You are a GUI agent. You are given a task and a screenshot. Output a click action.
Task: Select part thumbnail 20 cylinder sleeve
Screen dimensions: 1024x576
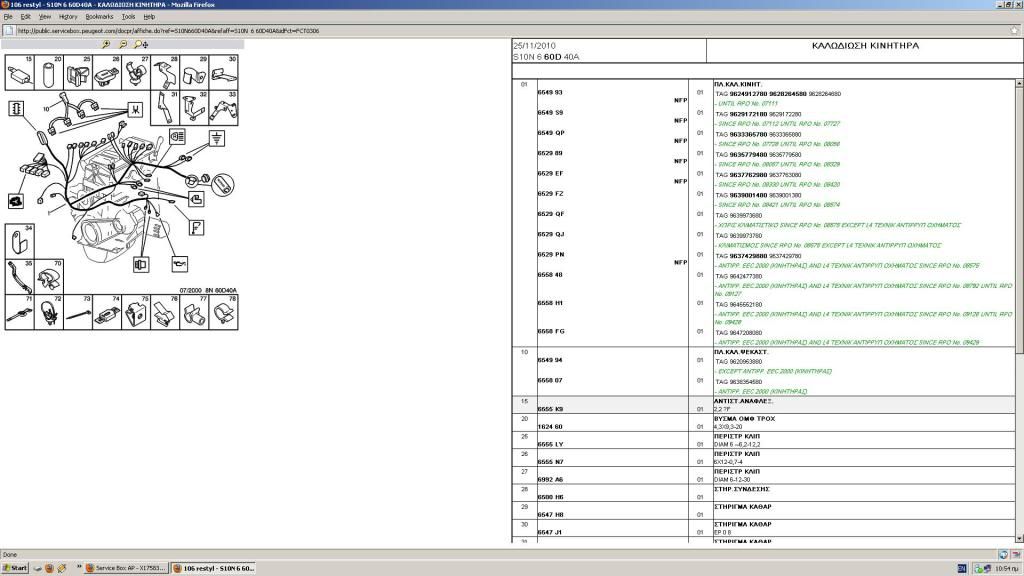pos(49,72)
